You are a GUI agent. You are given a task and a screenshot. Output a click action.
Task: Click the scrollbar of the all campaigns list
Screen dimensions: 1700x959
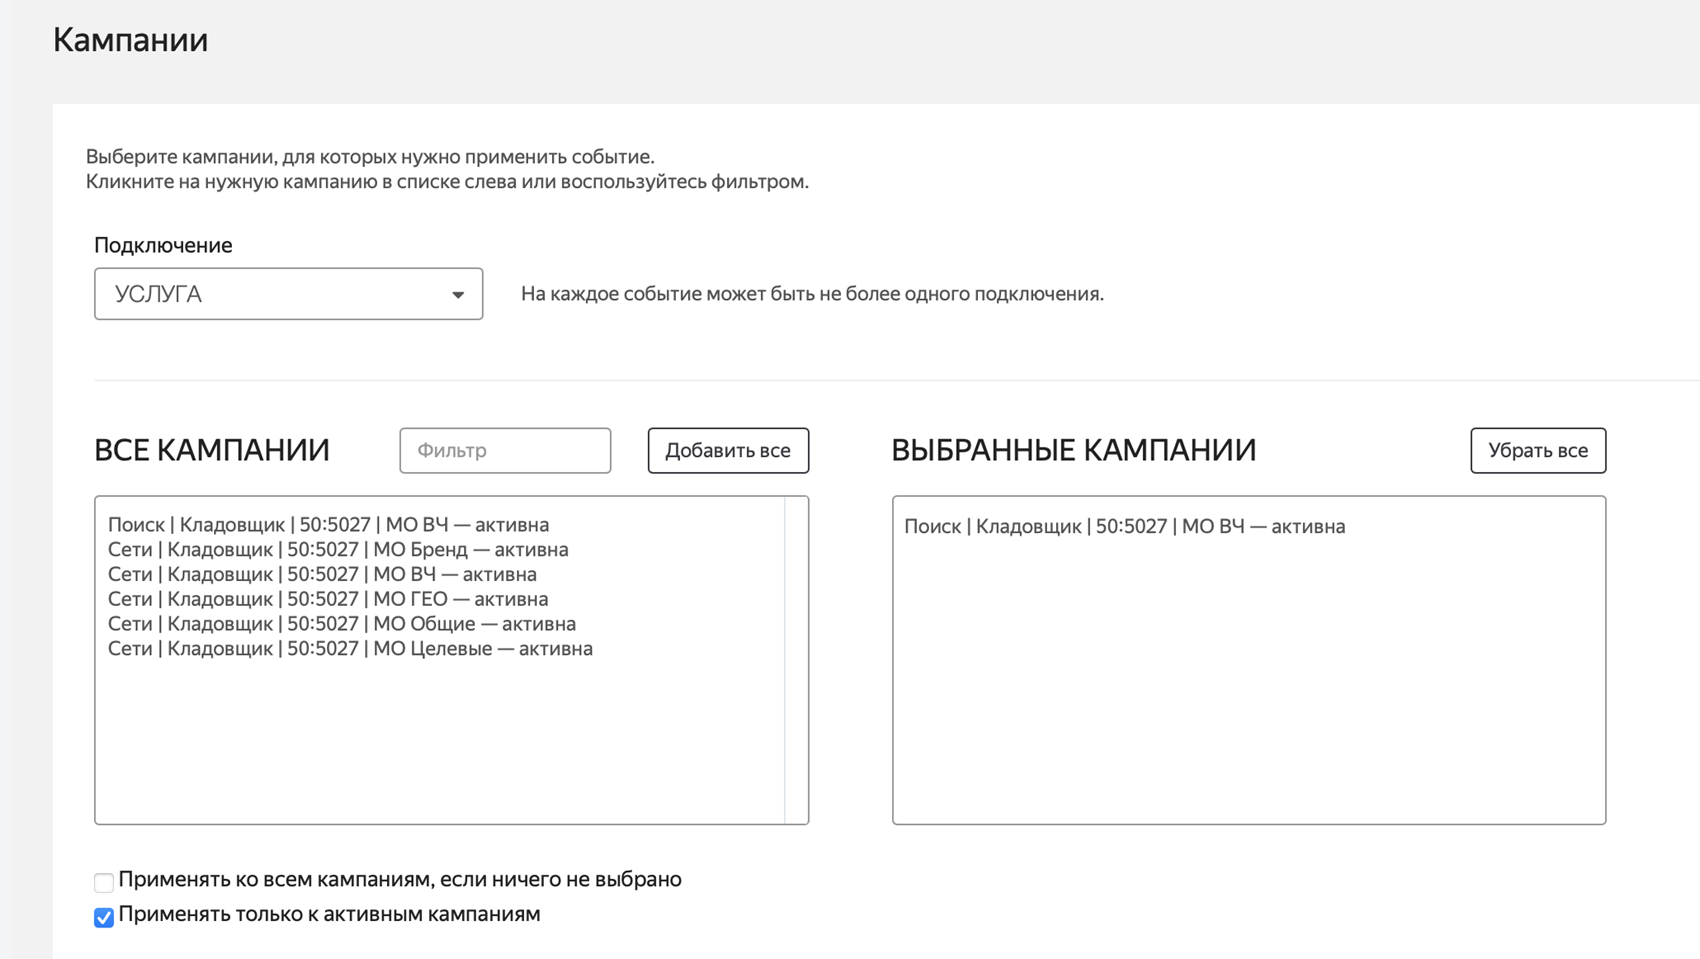pos(796,660)
